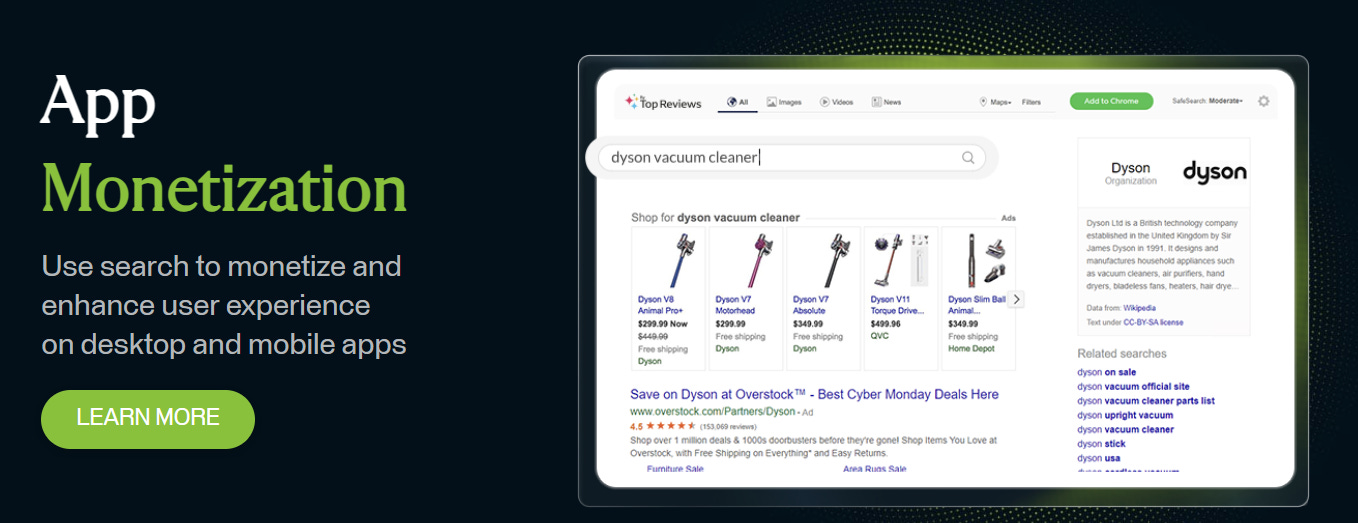
Task: Click the Videos tab play icon
Action: click(x=825, y=102)
